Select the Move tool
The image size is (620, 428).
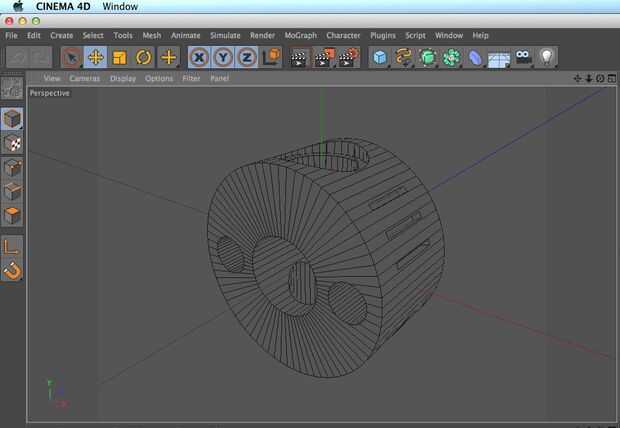click(95, 57)
